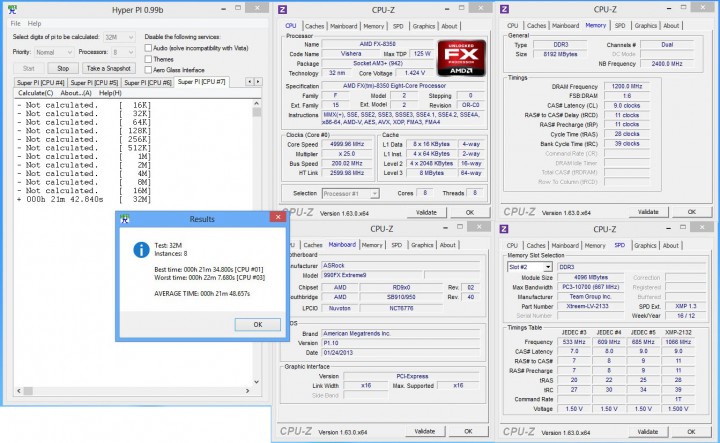The image size is (720, 443).
Task: Close the Results dialog with the red X
Action: pos(278,217)
